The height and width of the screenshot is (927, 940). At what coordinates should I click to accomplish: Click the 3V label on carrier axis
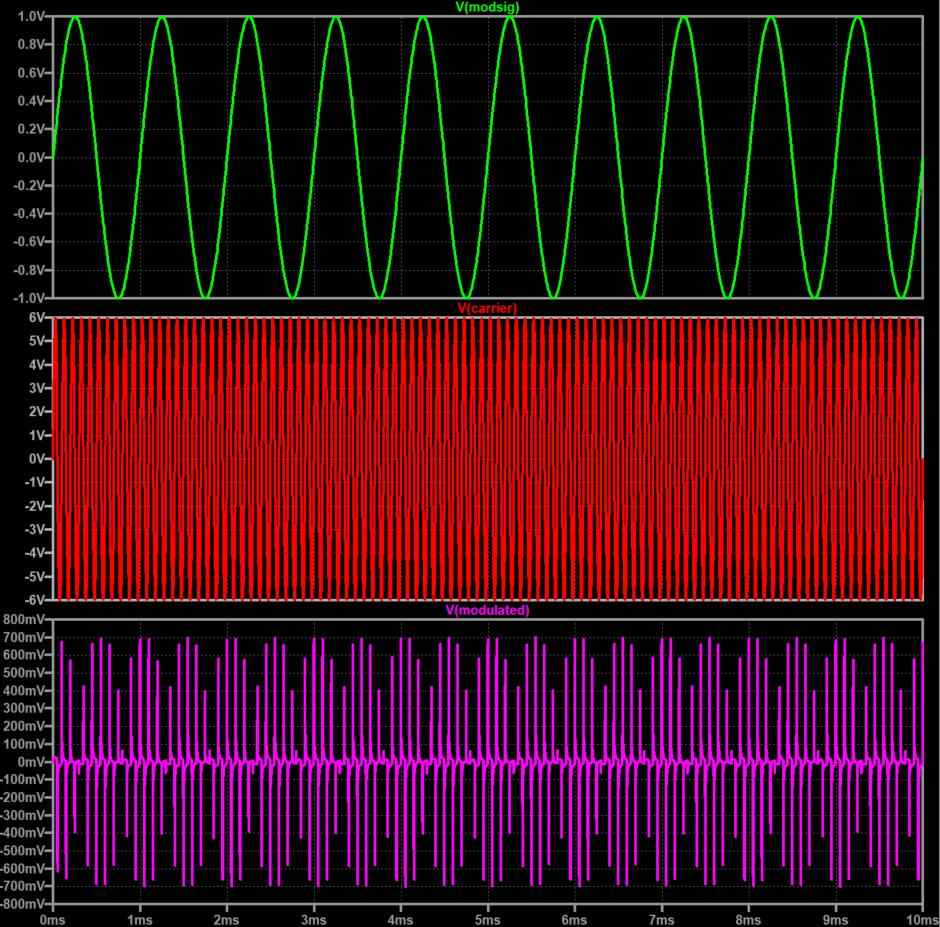[37, 388]
